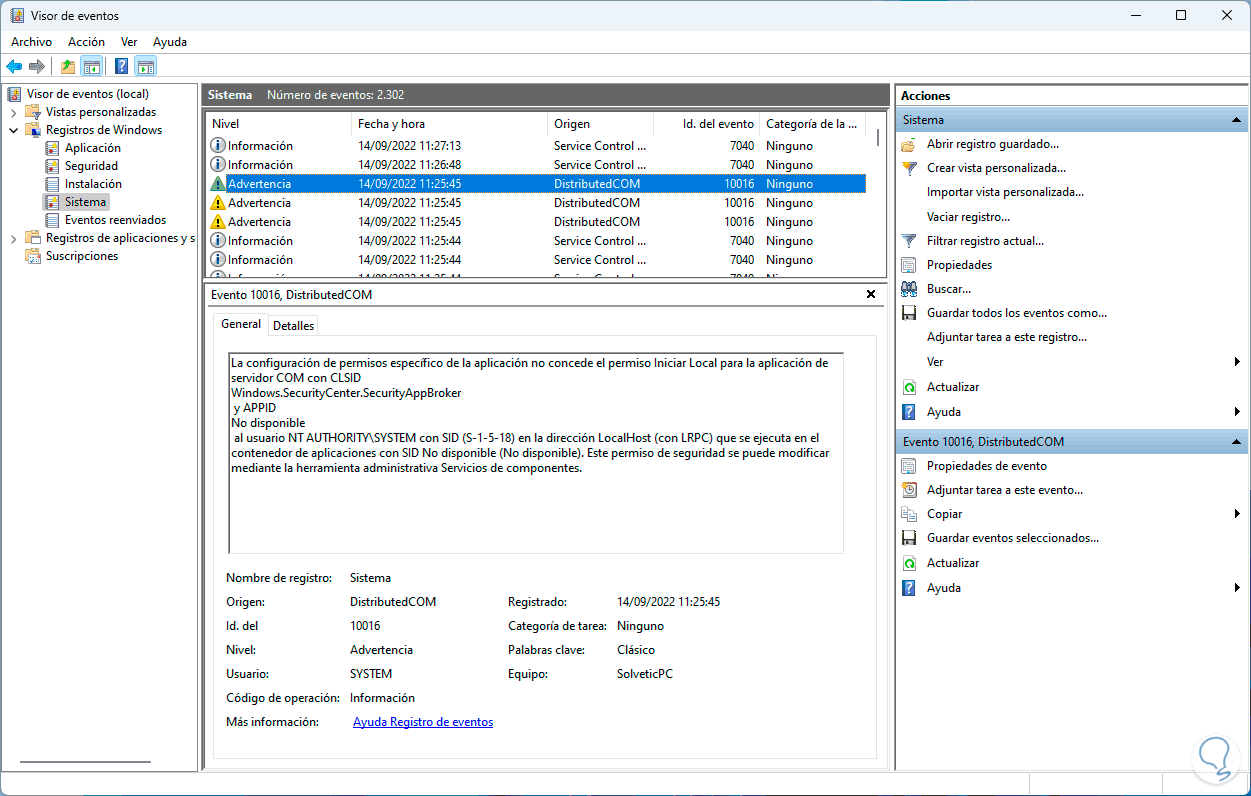Collapse the 'Sistema' section in Acciones panel
The width and height of the screenshot is (1251, 796).
(1237, 120)
